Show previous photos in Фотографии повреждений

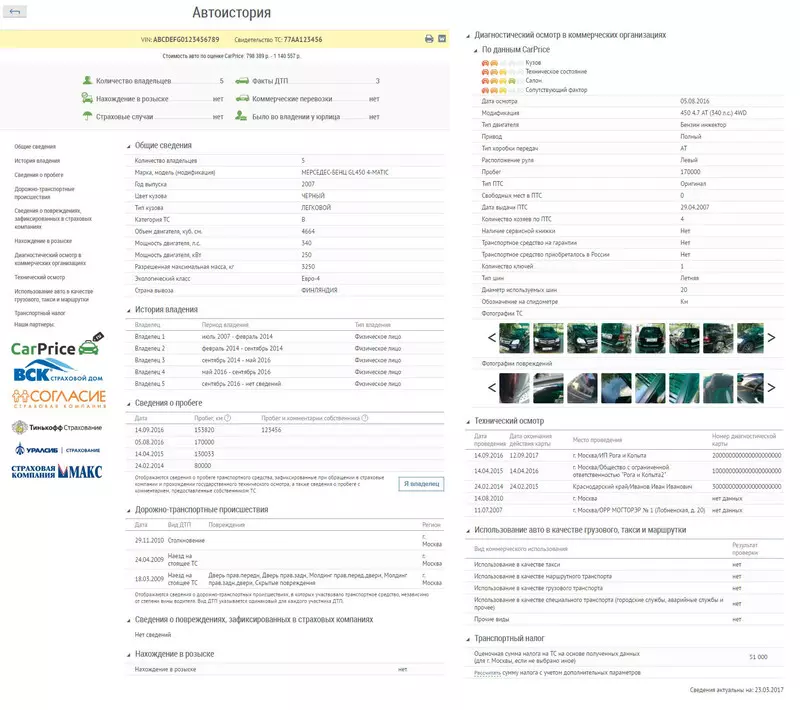pos(492,387)
